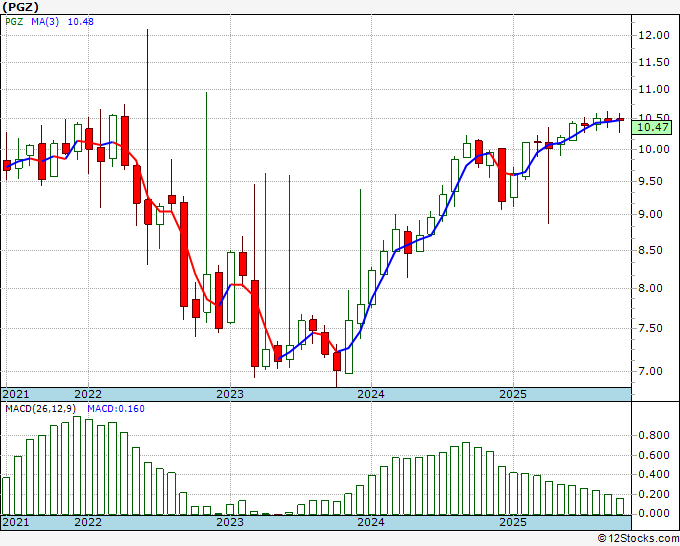The height and width of the screenshot is (546, 680).
Task: Select 2021 on the MACD panel timeline
Action: (x=16, y=522)
